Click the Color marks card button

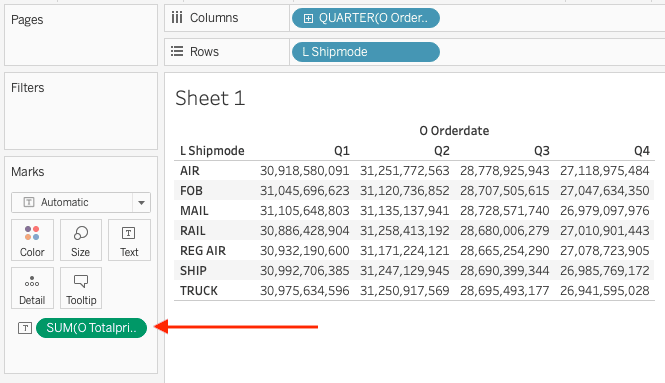32,240
